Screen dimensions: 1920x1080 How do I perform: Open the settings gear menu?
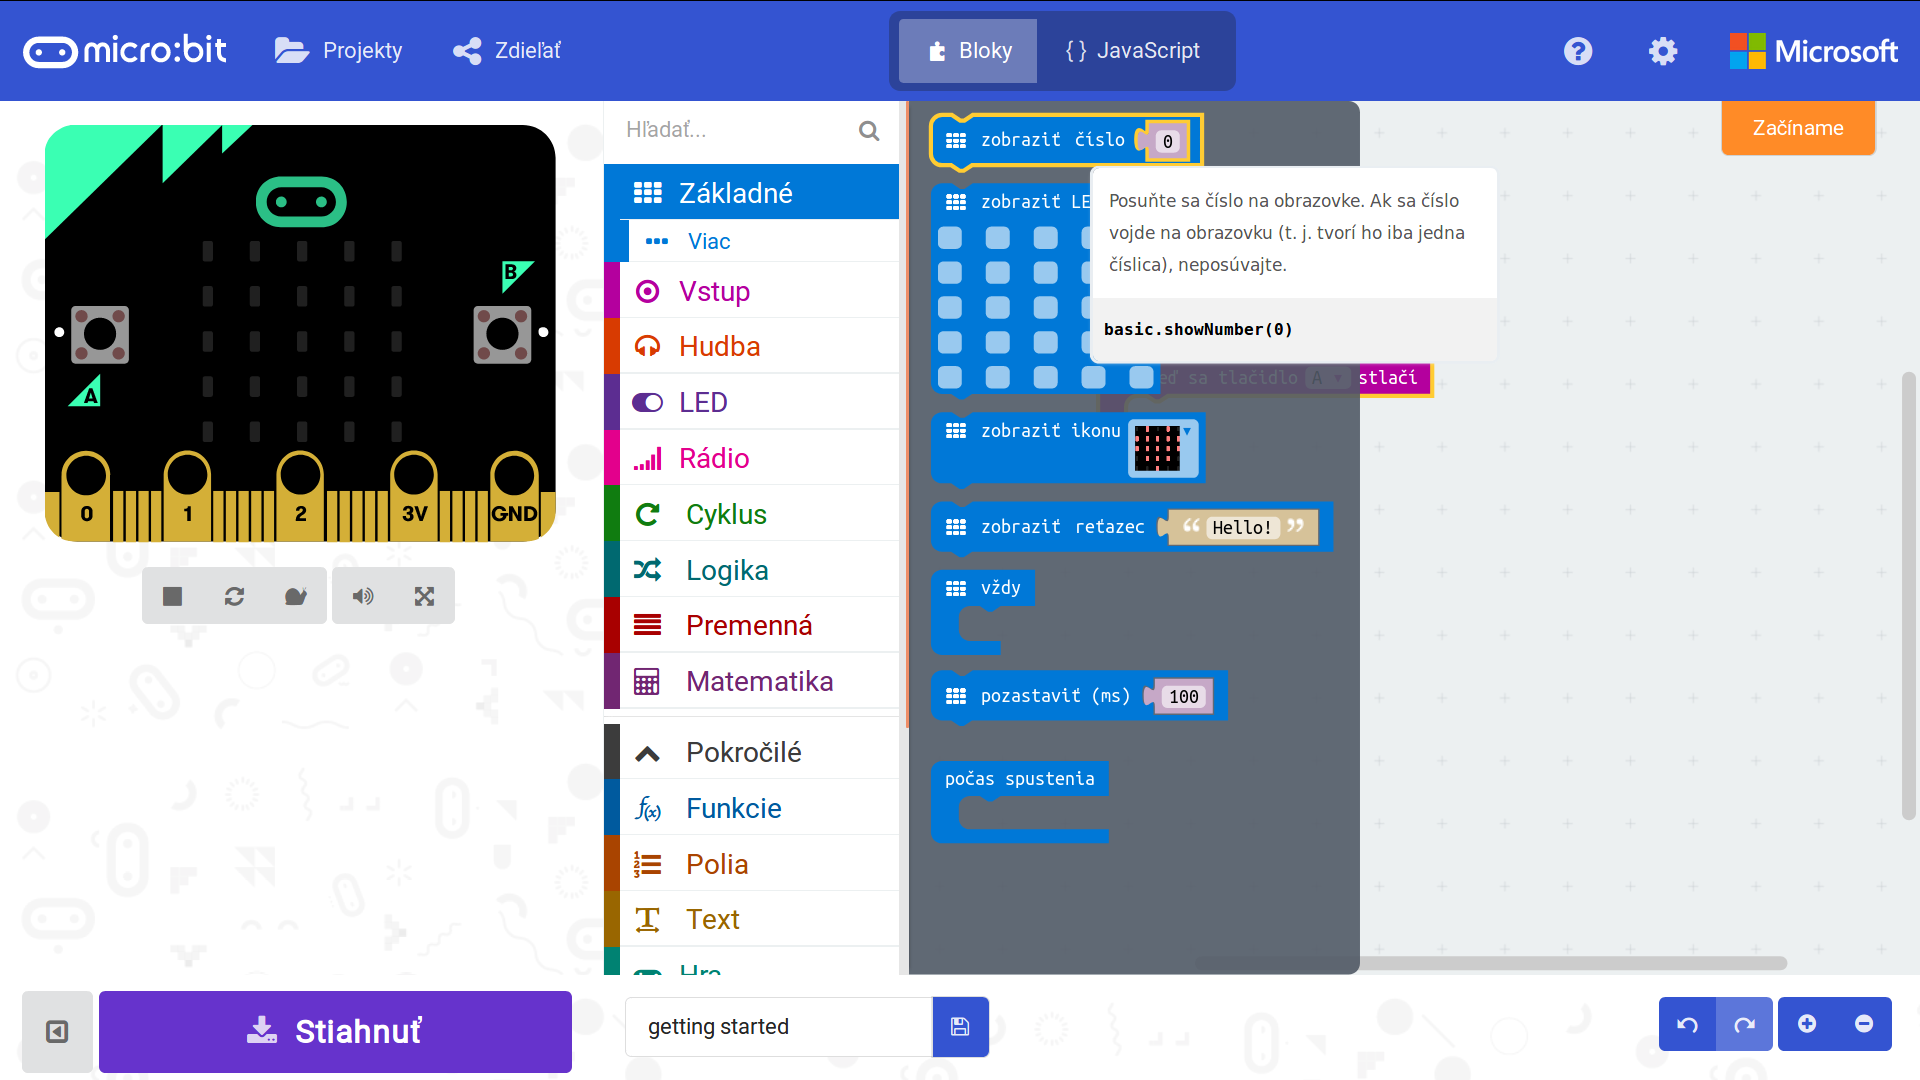[x=1662, y=51]
